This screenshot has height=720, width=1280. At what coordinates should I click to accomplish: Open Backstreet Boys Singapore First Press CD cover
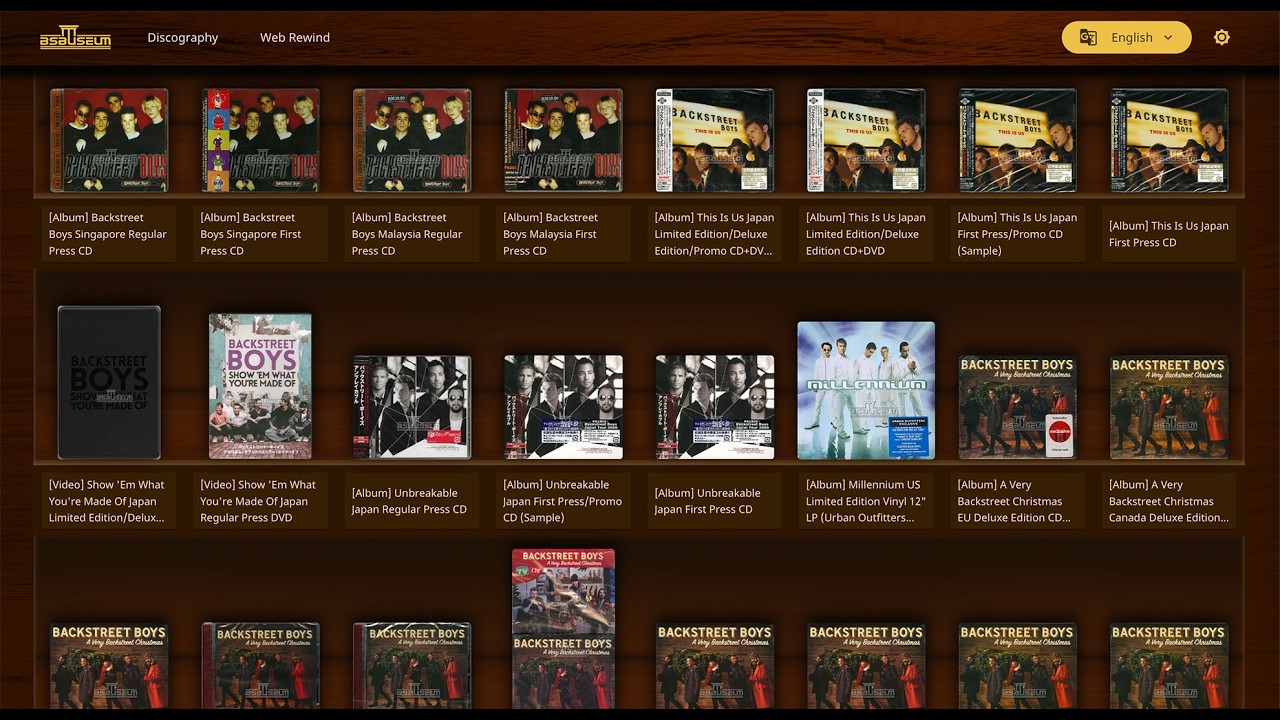click(260, 140)
